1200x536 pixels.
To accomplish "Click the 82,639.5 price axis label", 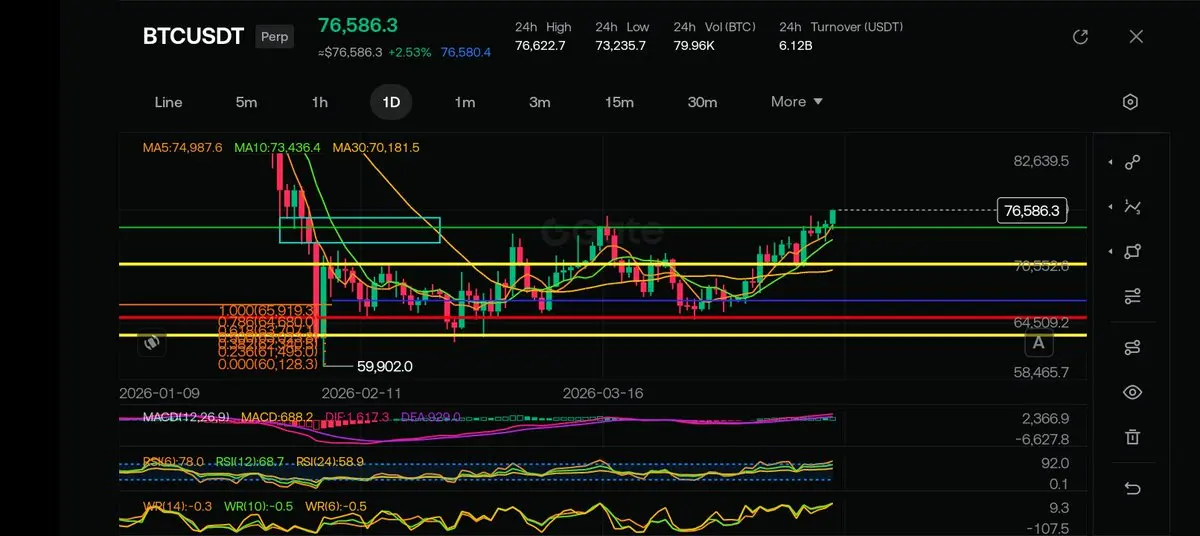I will [x=1041, y=161].
